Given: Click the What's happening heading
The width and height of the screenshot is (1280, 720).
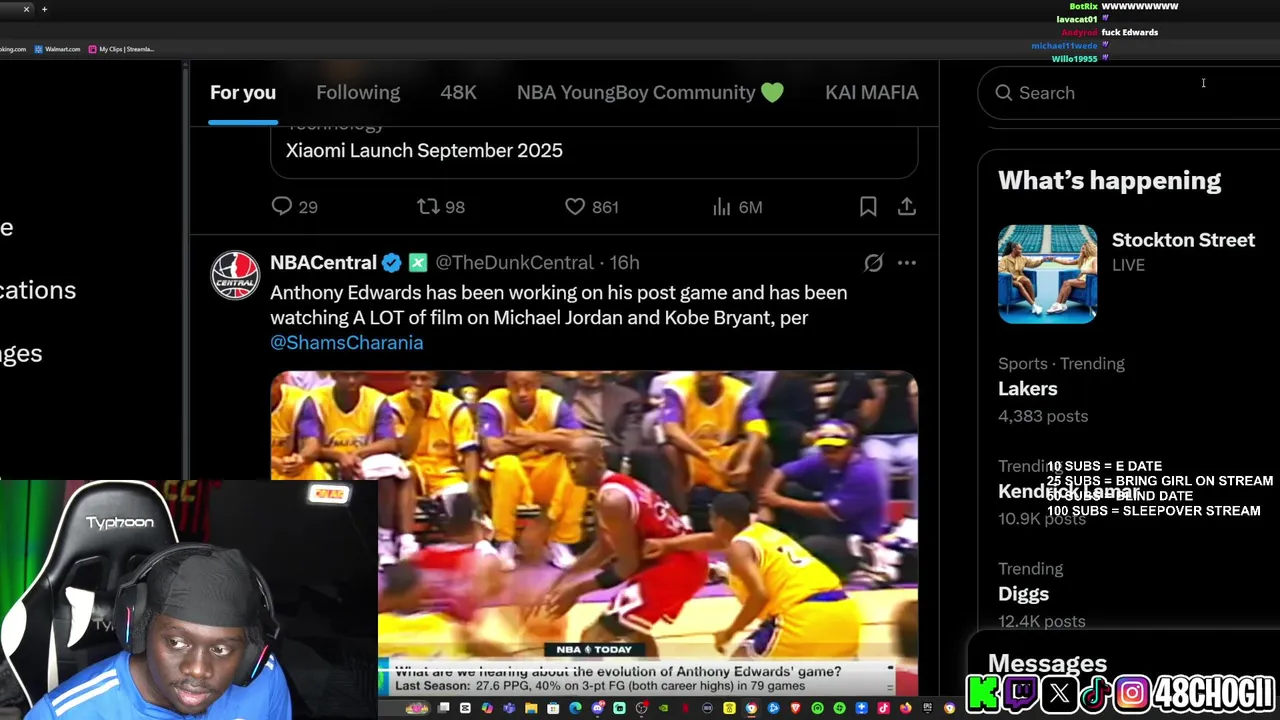Looking at the screenshot, I should (1109, 181).
